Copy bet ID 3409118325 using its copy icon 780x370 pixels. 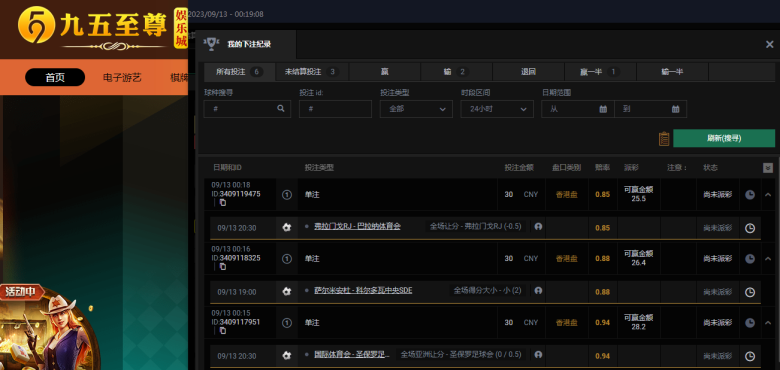tap(222, 267)
